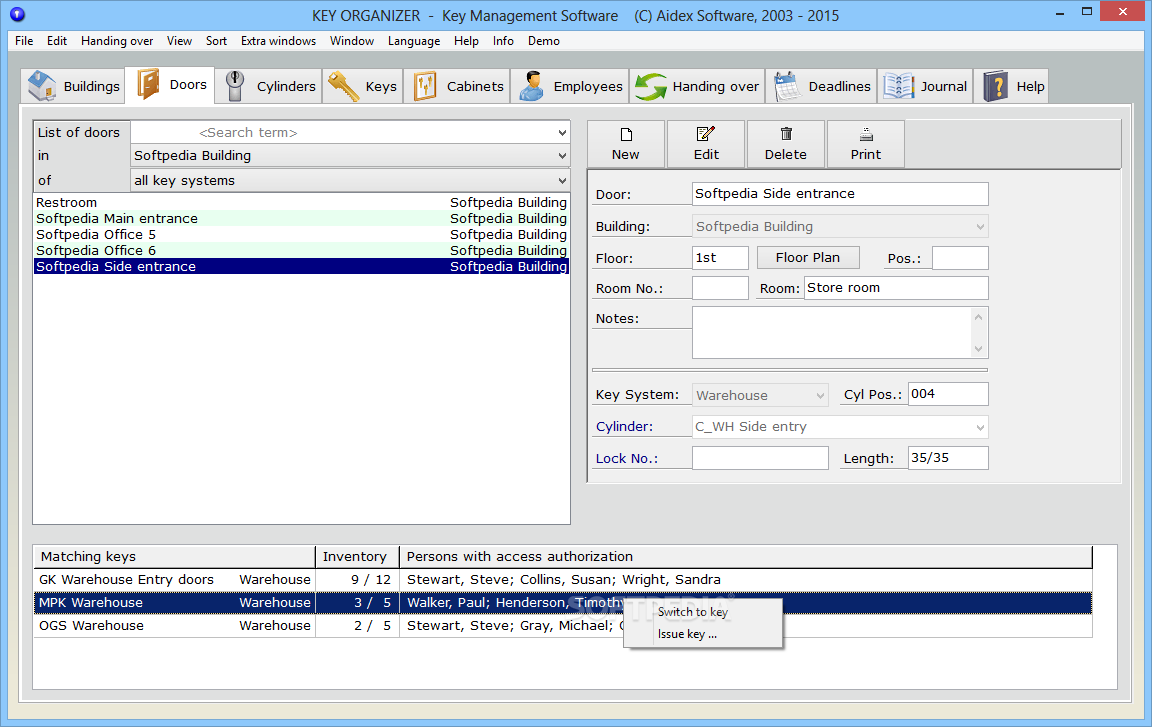Screen dimensions: 1152x727
Task: Select the Restroom door row
Action: click(x=301, y=203)
